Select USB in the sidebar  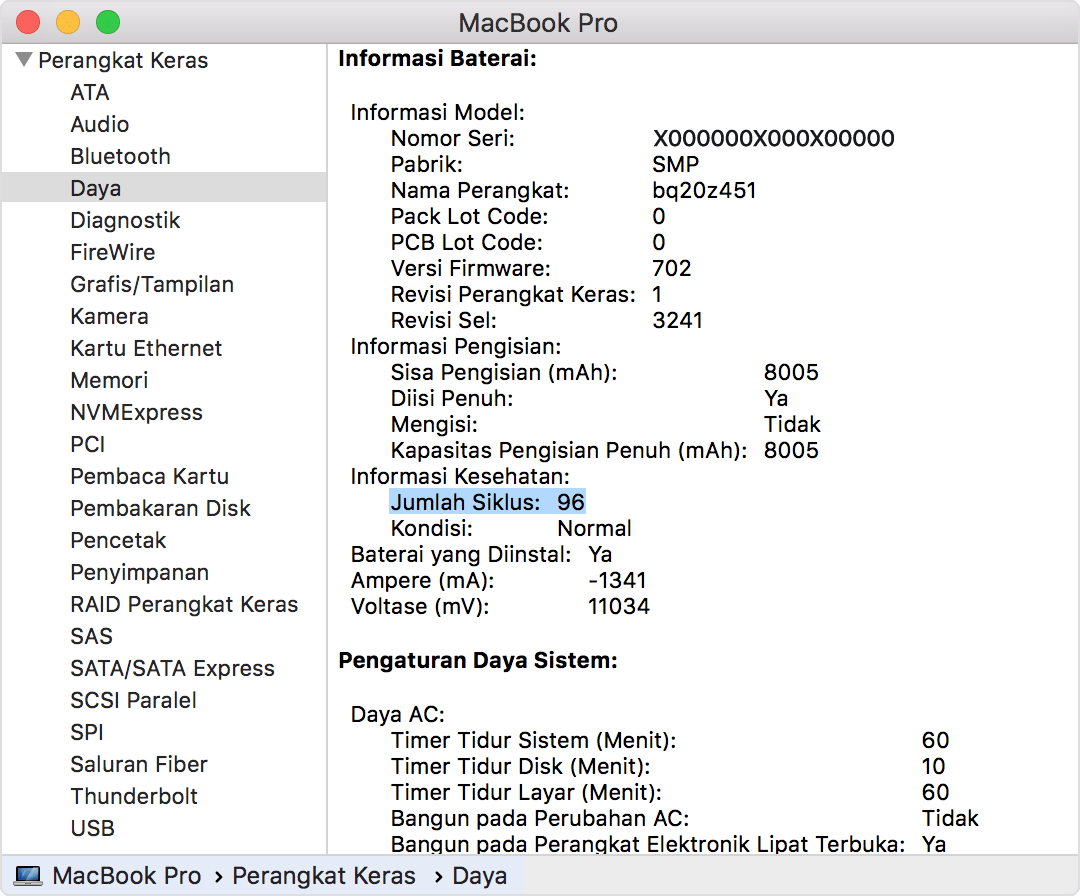(x=92, y=828)
